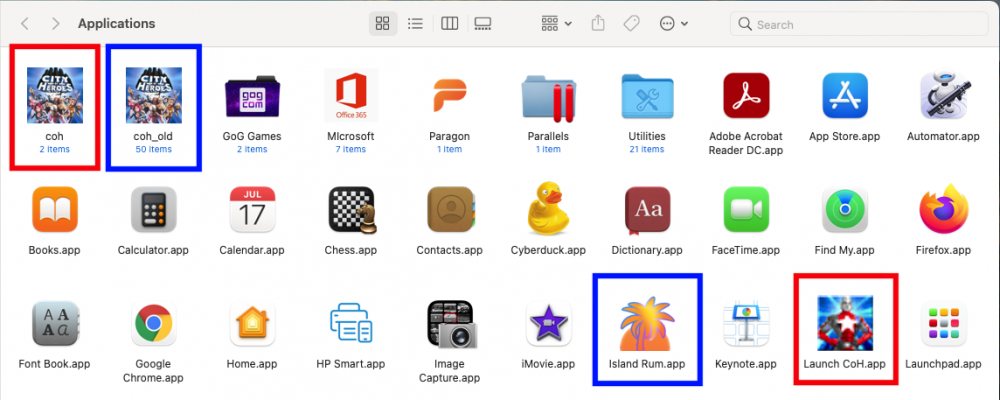Go back with the back arrow
The height and width of the screenshot is (400, 1000).
click(x=24, y=23)
